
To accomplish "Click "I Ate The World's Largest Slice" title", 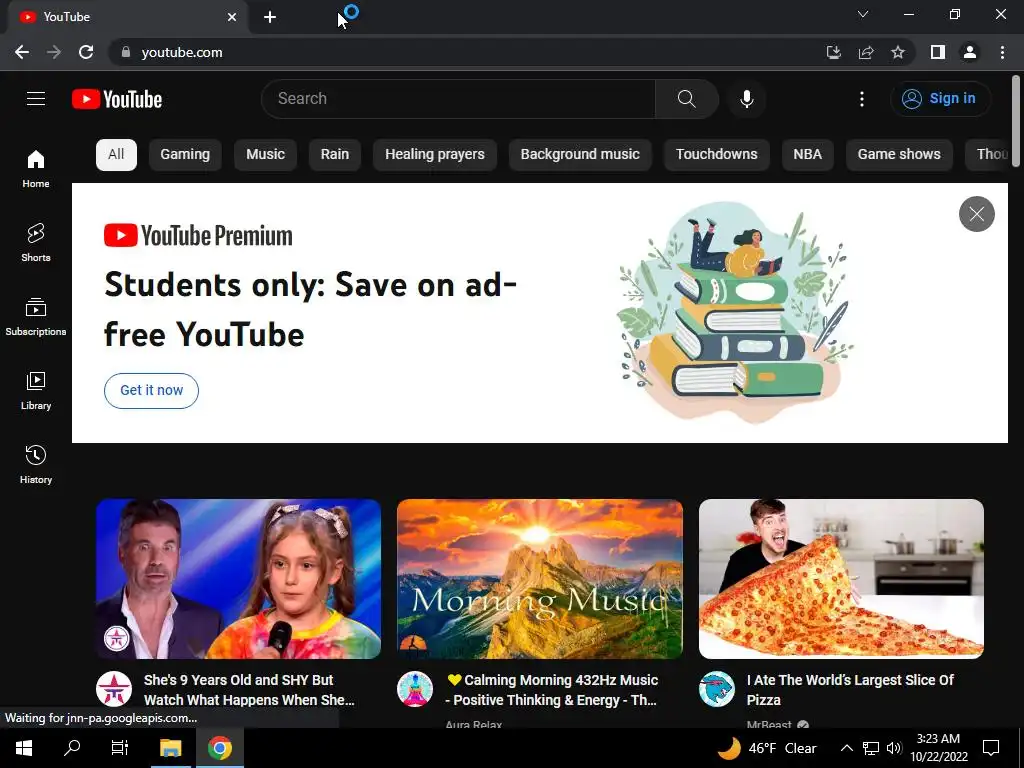I will (x=850, y=690).
